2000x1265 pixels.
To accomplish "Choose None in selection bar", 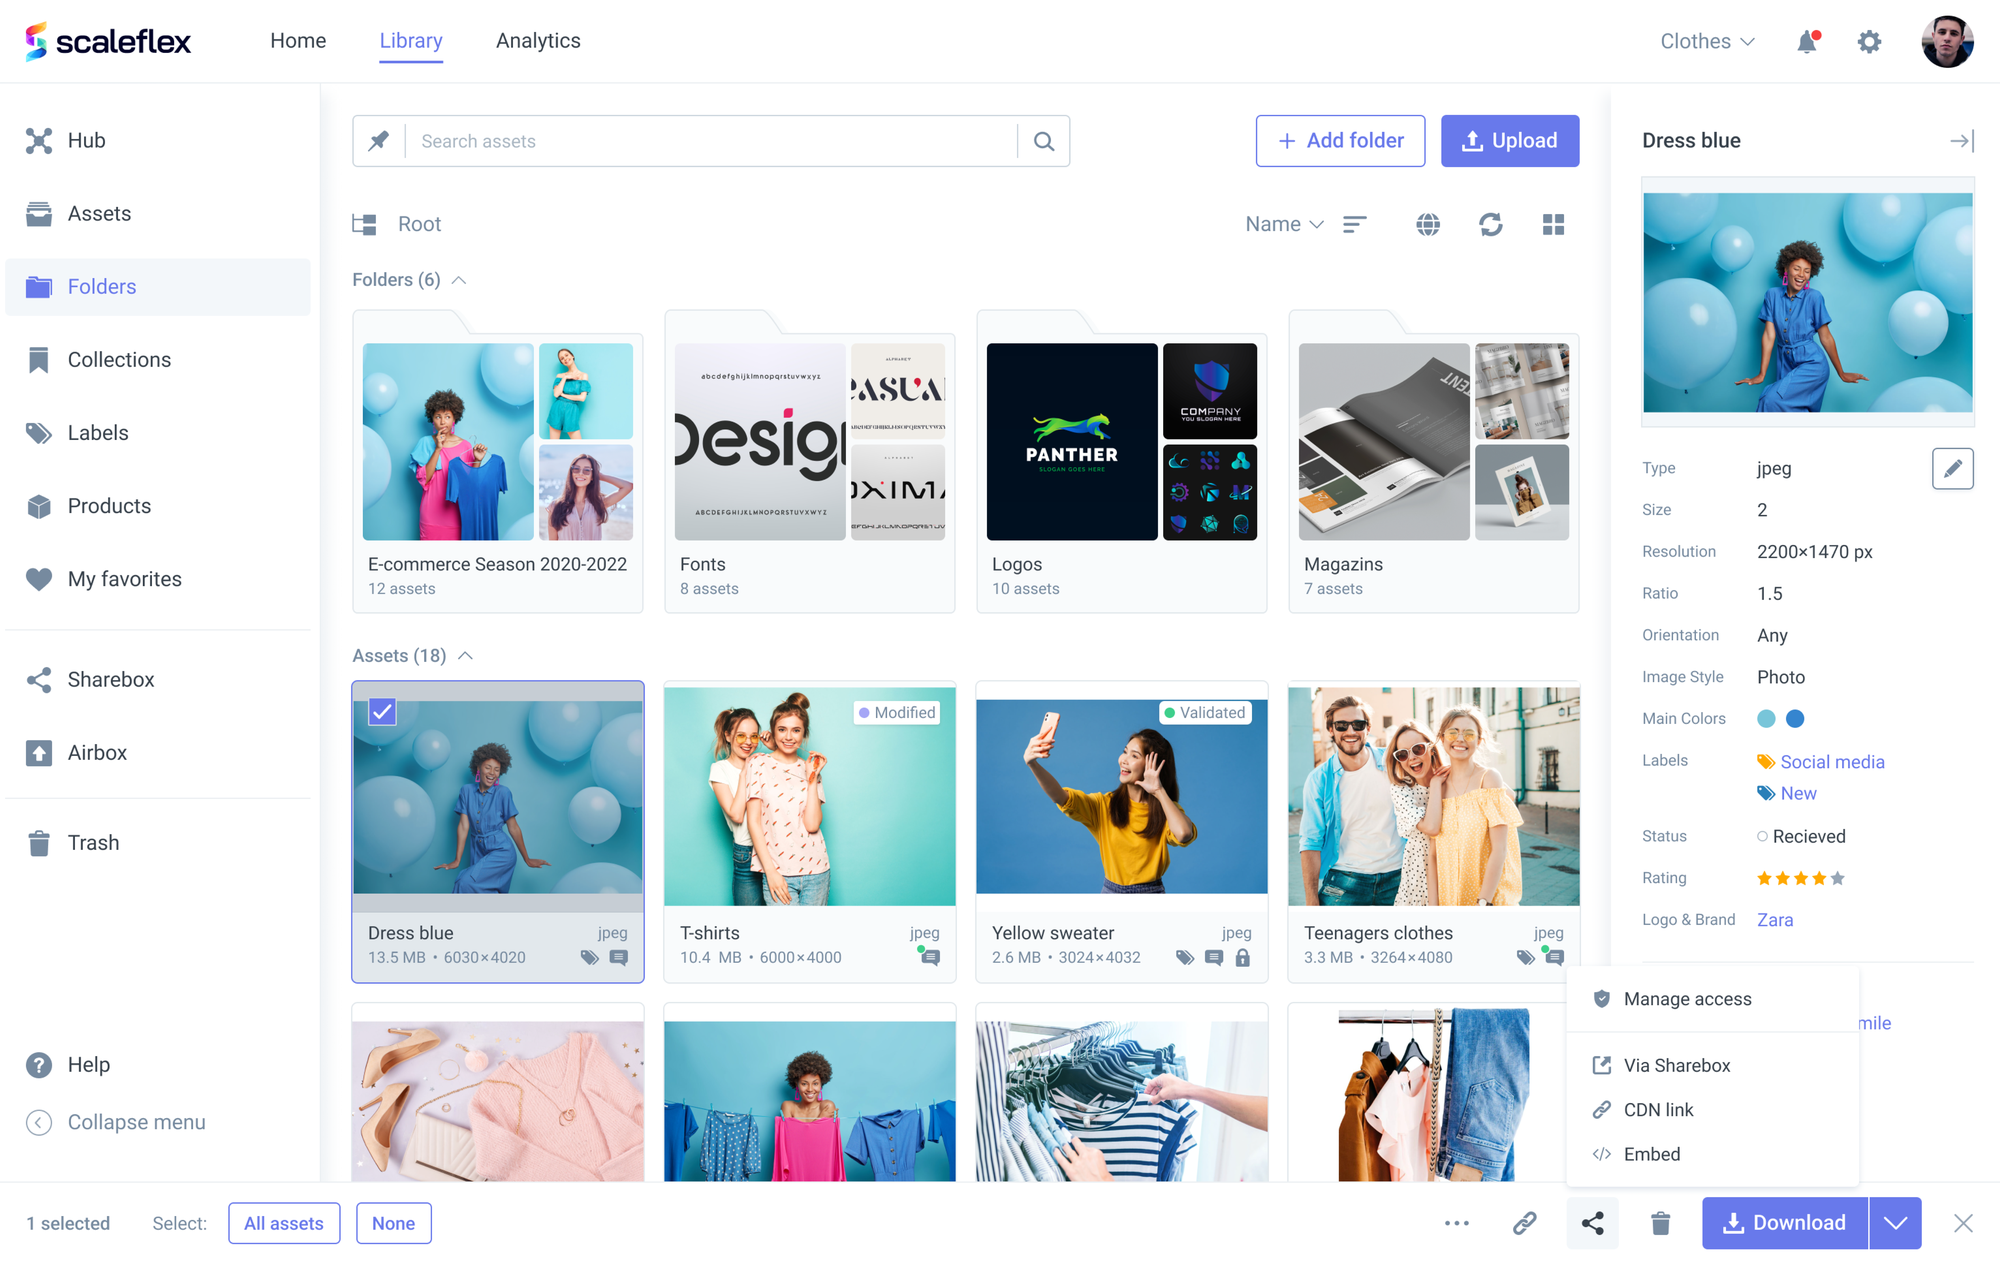I will click(393, 1223).
